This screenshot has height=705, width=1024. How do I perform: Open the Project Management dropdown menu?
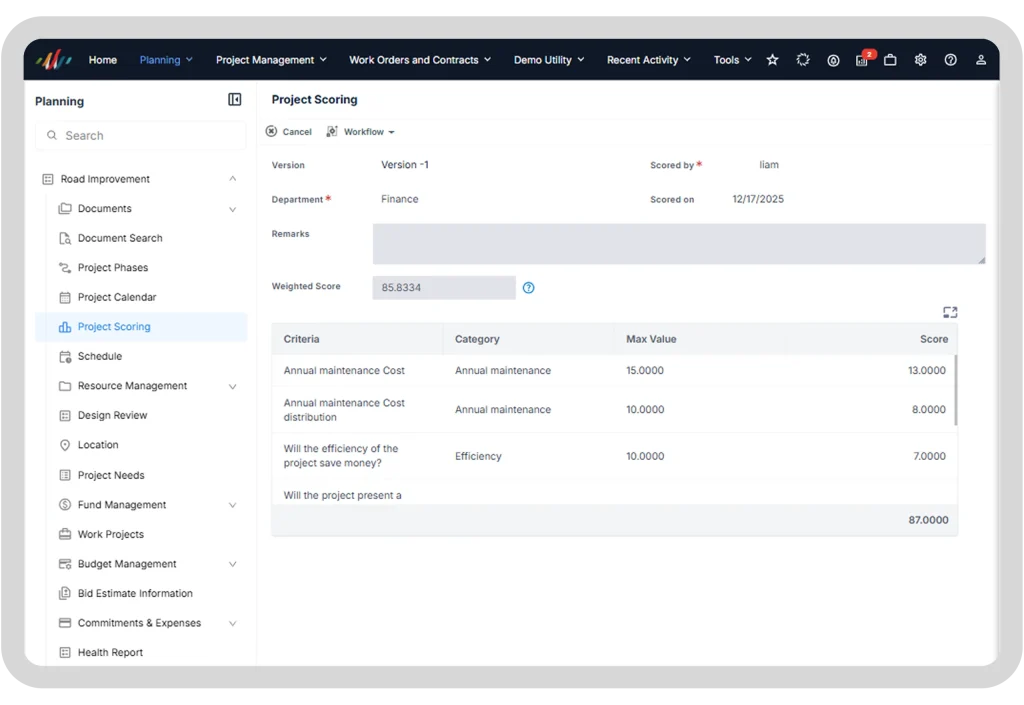[x=271, y=60]
